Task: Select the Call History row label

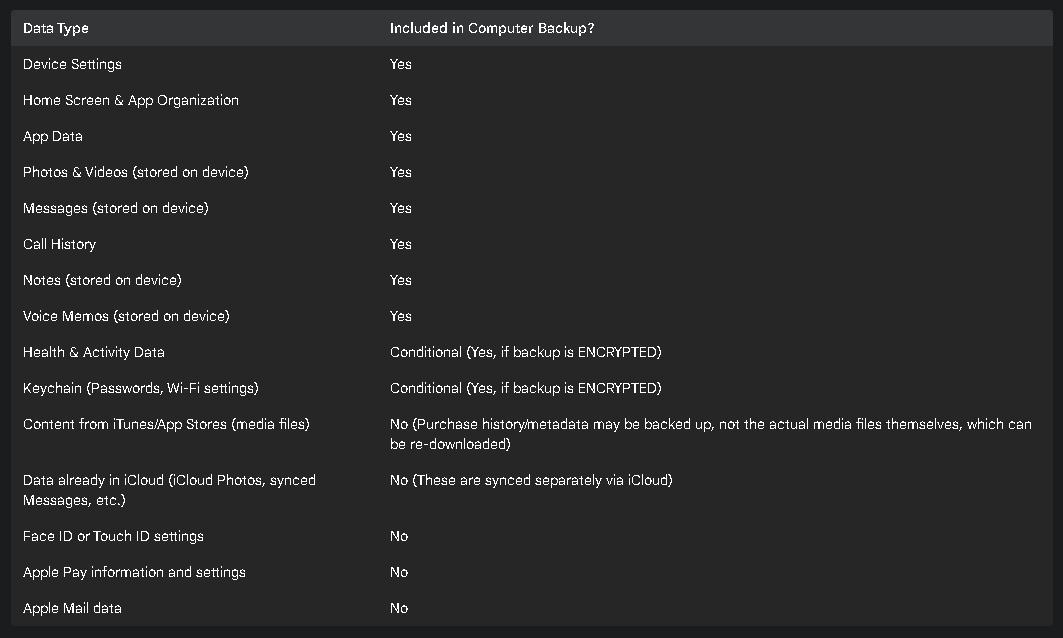Action: [60, 244]
